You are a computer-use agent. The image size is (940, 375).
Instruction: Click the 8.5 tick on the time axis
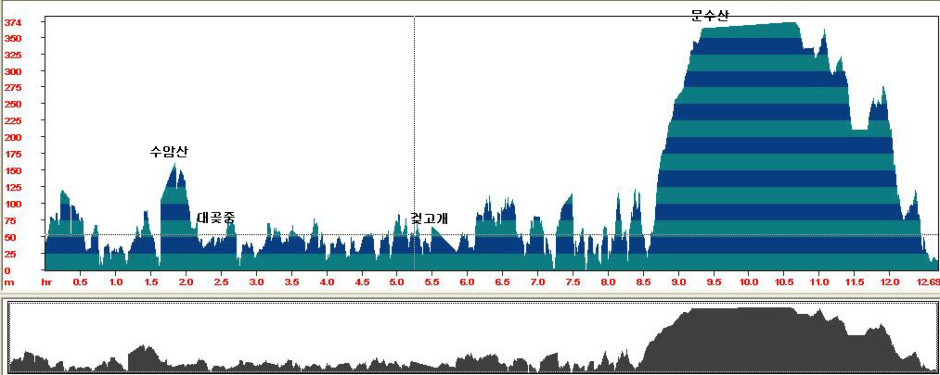[643, 281]
